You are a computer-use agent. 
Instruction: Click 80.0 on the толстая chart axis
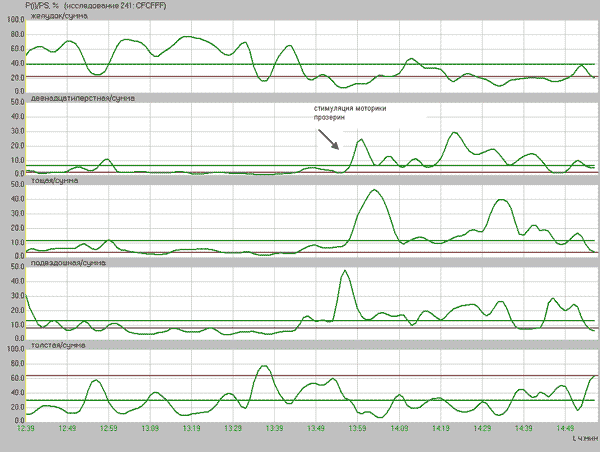click(x=17, y=364)
